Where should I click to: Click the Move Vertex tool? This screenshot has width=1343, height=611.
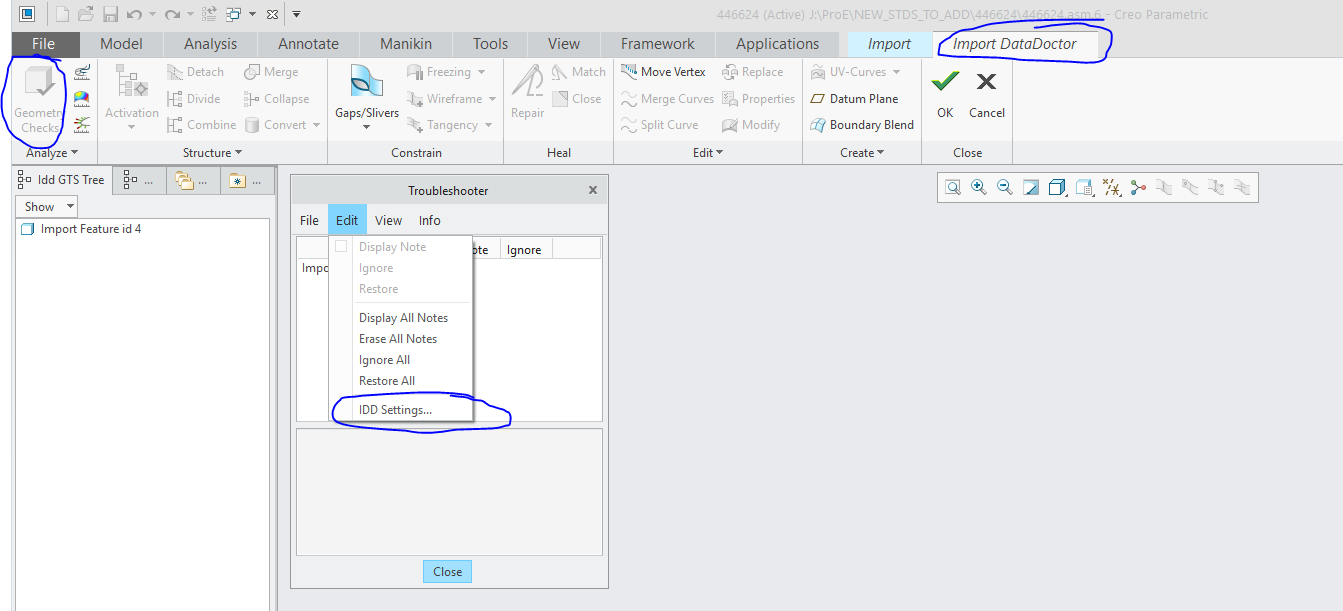[664, 71]
